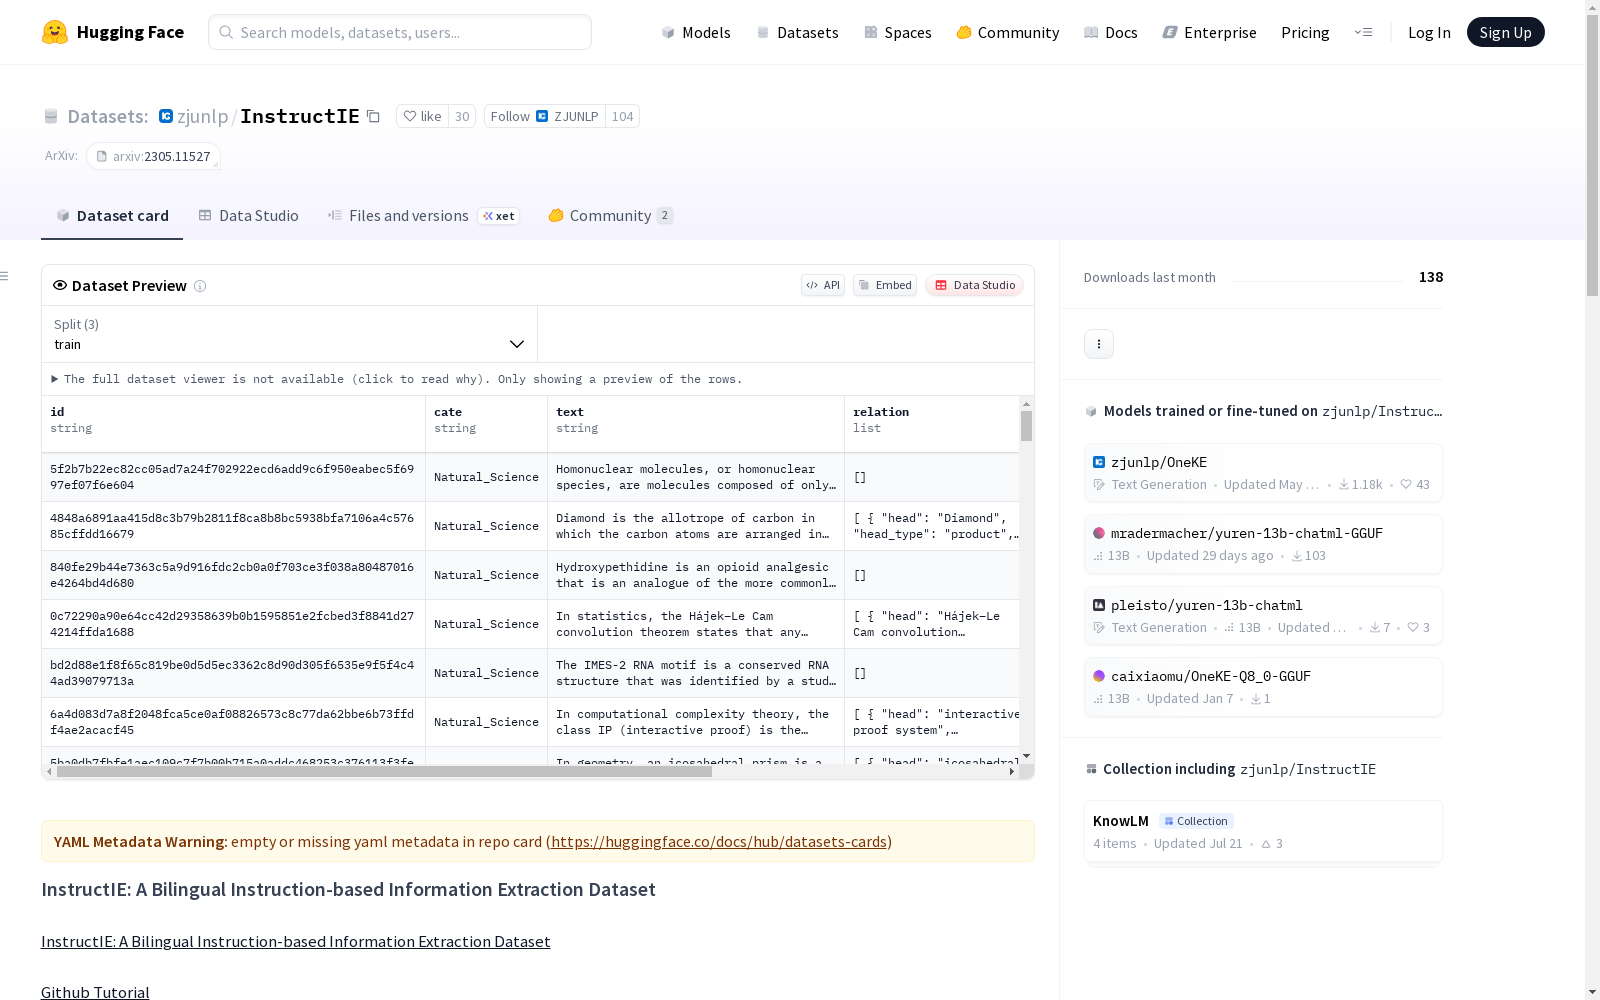The width and height of the screenshot is (1600, 1000).
Task: Open Spaces in the top navigation
Action: coord(898,32)
